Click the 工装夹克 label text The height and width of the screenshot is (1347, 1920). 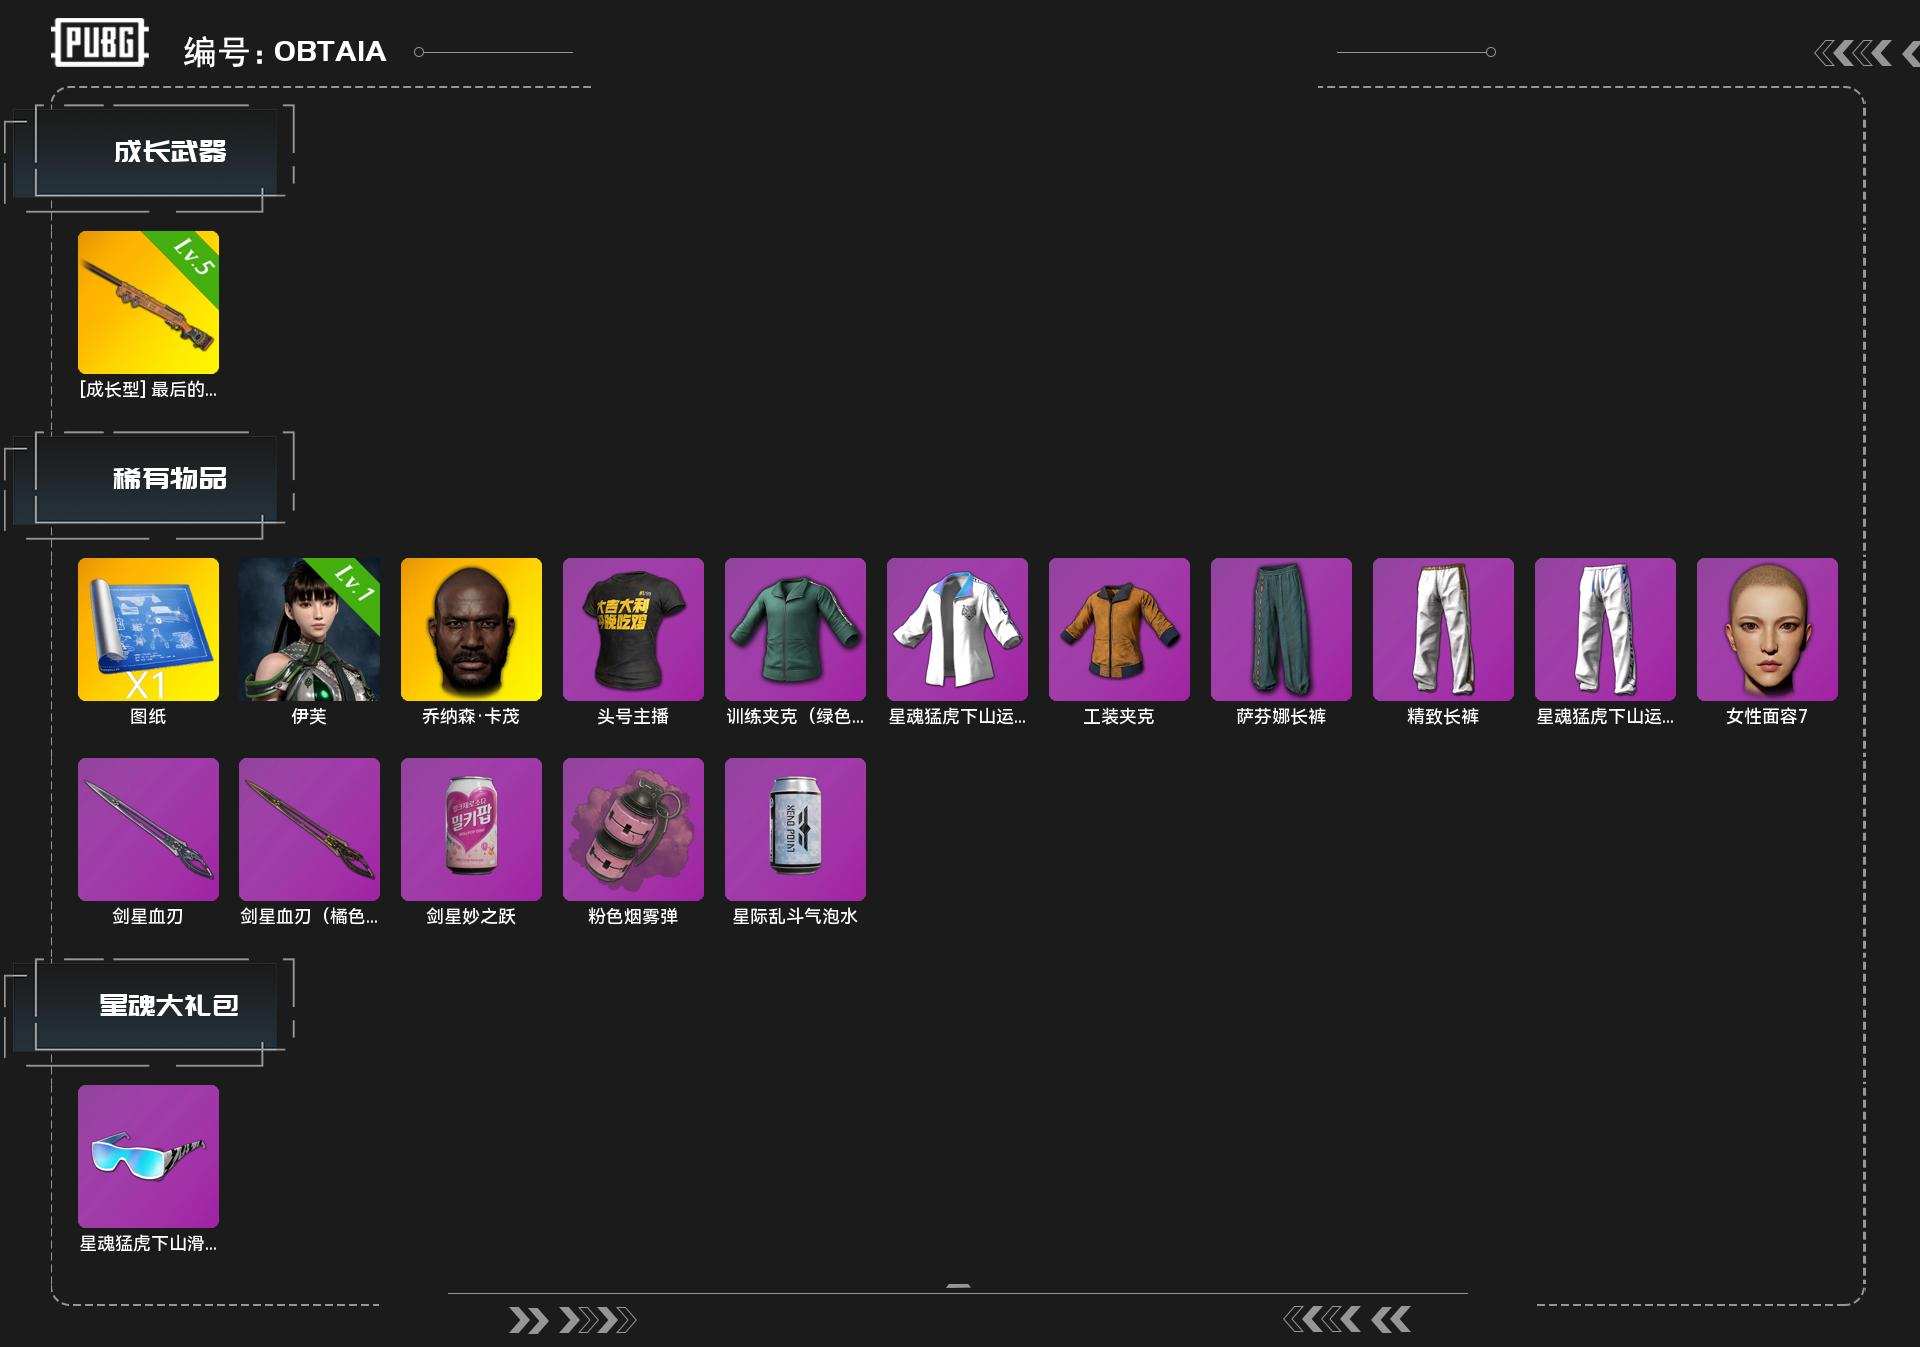point(1119,716)
